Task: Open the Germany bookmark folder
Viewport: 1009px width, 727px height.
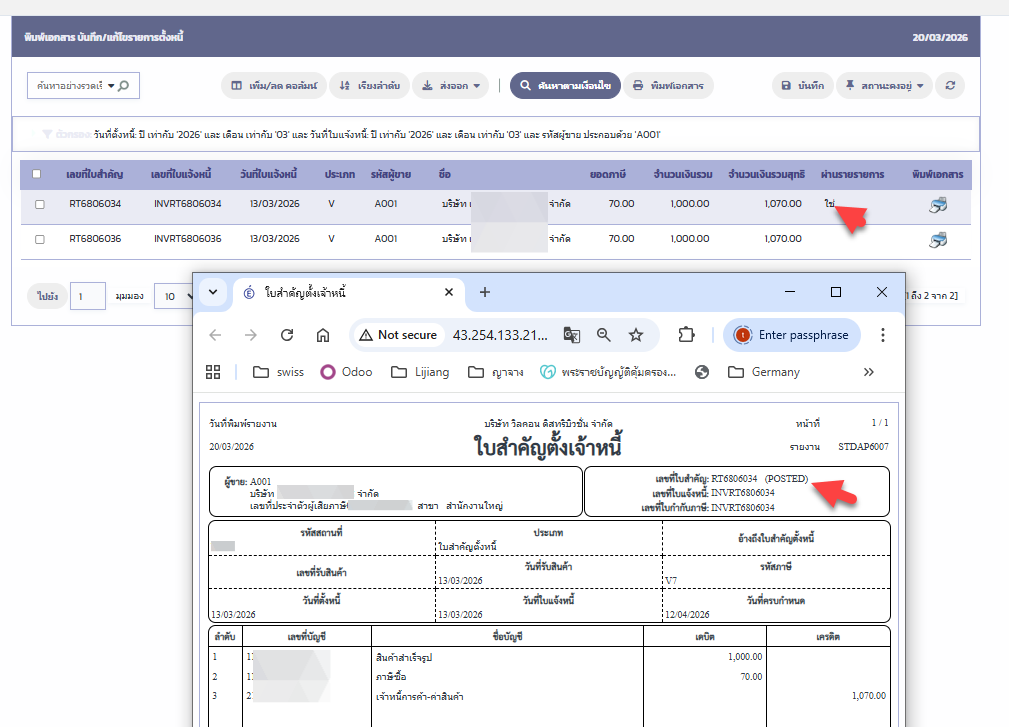Action: click(x=763, y=372)
